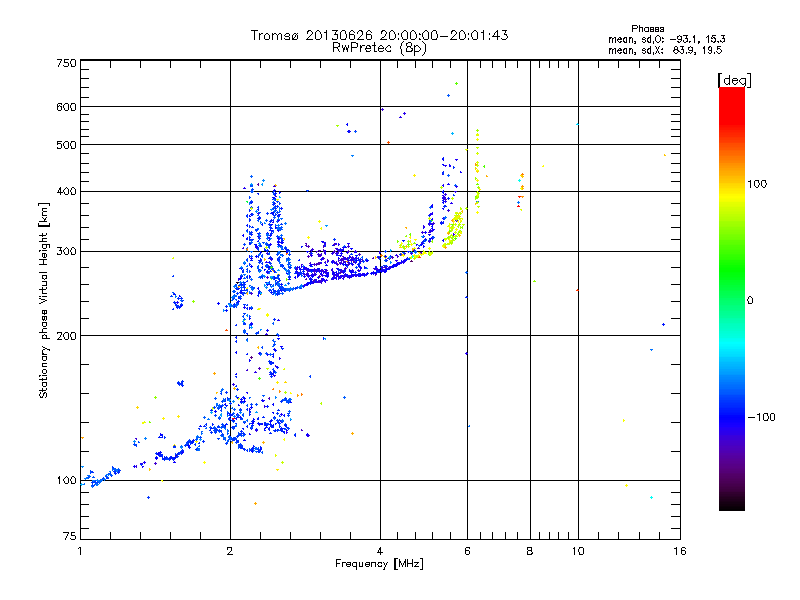The height and width of the screenshot is (600, 800).
Task: Click the phase colorbar scale
Action: [732, 298]
